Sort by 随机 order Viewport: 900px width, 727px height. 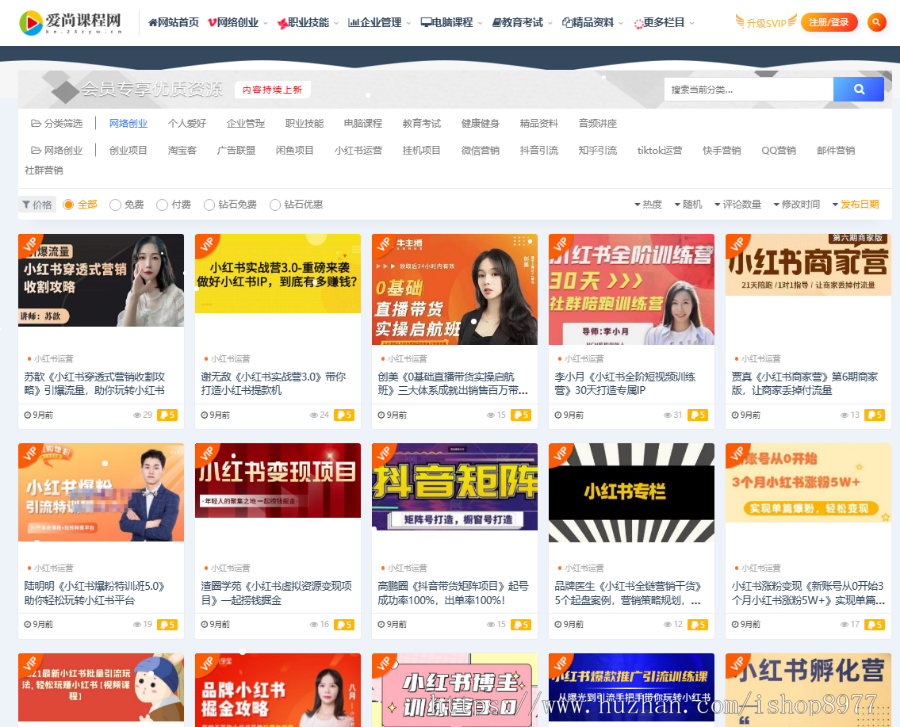pyautogui.click(x=688, y=205)
